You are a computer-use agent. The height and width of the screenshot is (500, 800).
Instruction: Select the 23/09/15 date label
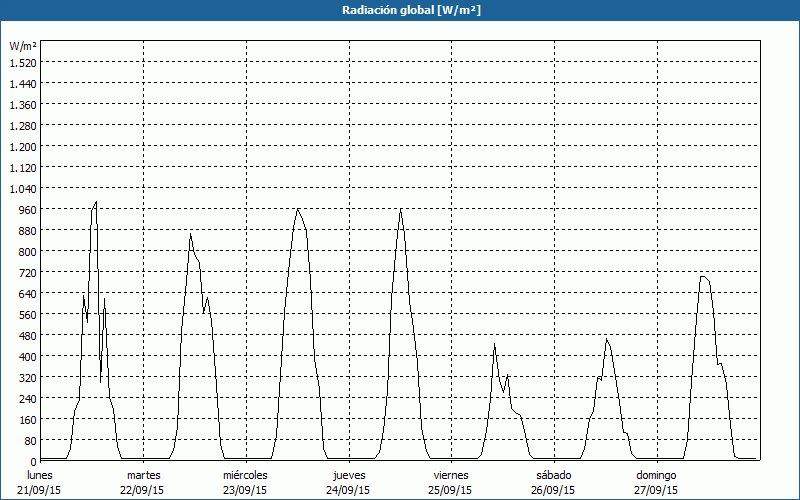245,490
